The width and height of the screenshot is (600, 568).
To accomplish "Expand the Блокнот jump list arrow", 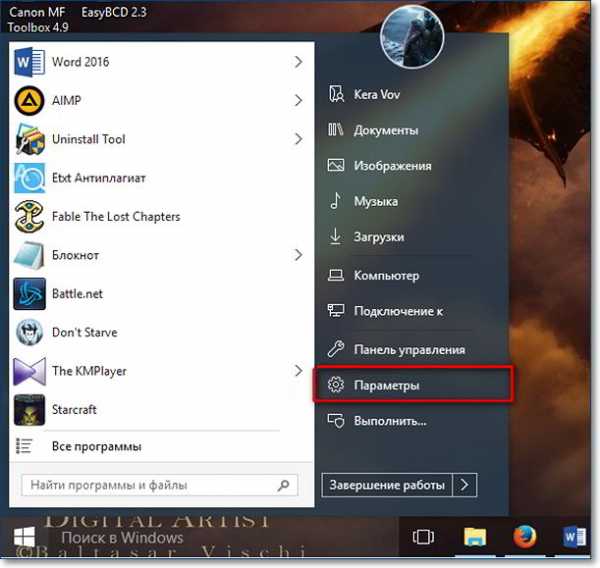I will (298, 255).
